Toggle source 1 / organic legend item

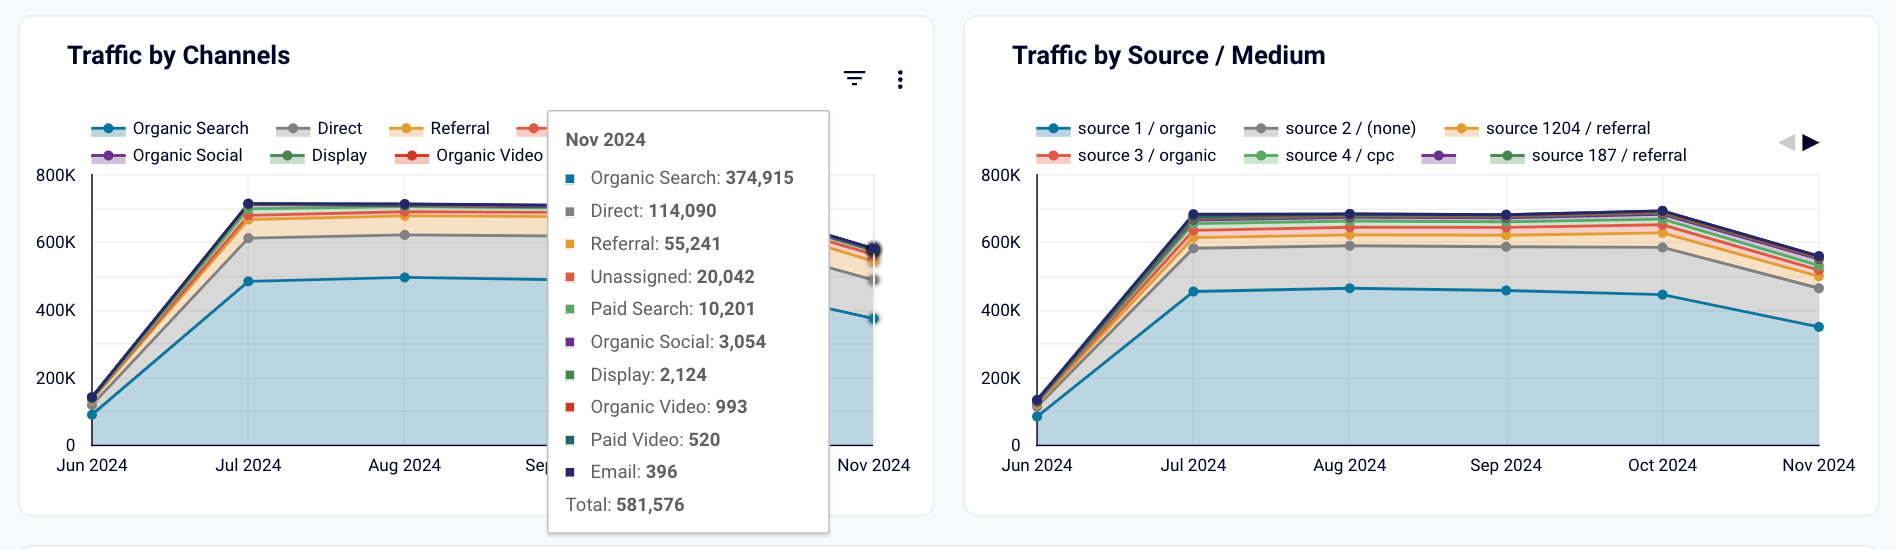coord(1126,128)
